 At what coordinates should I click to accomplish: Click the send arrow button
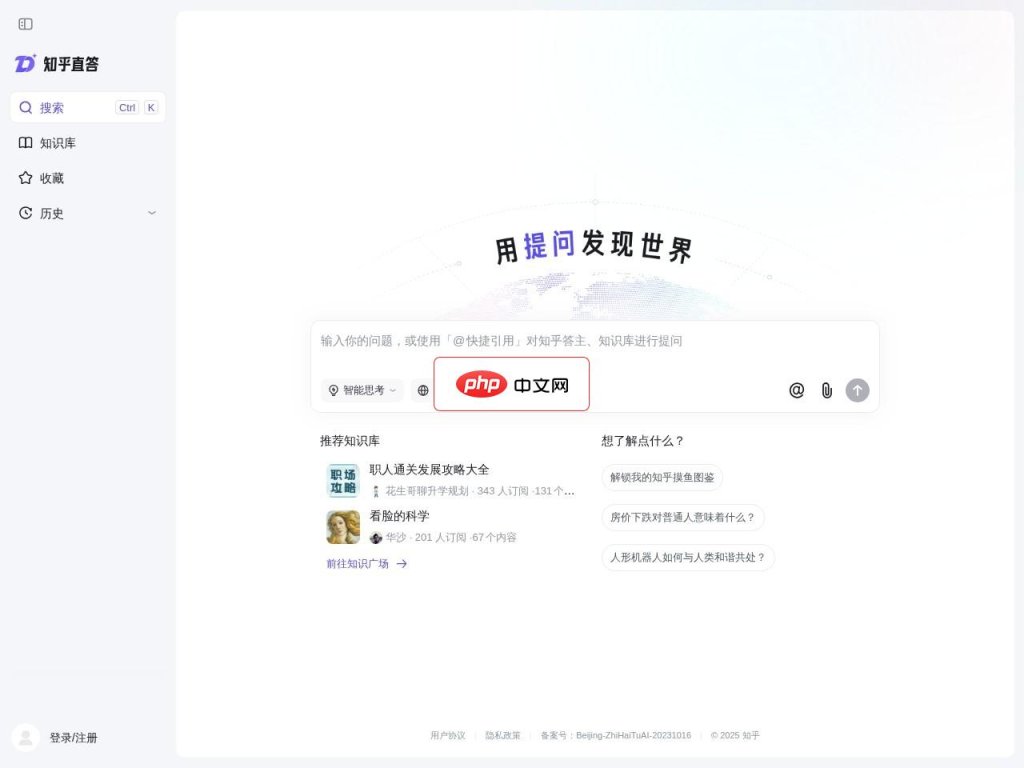pyautogui.click(x=857, y=391)
